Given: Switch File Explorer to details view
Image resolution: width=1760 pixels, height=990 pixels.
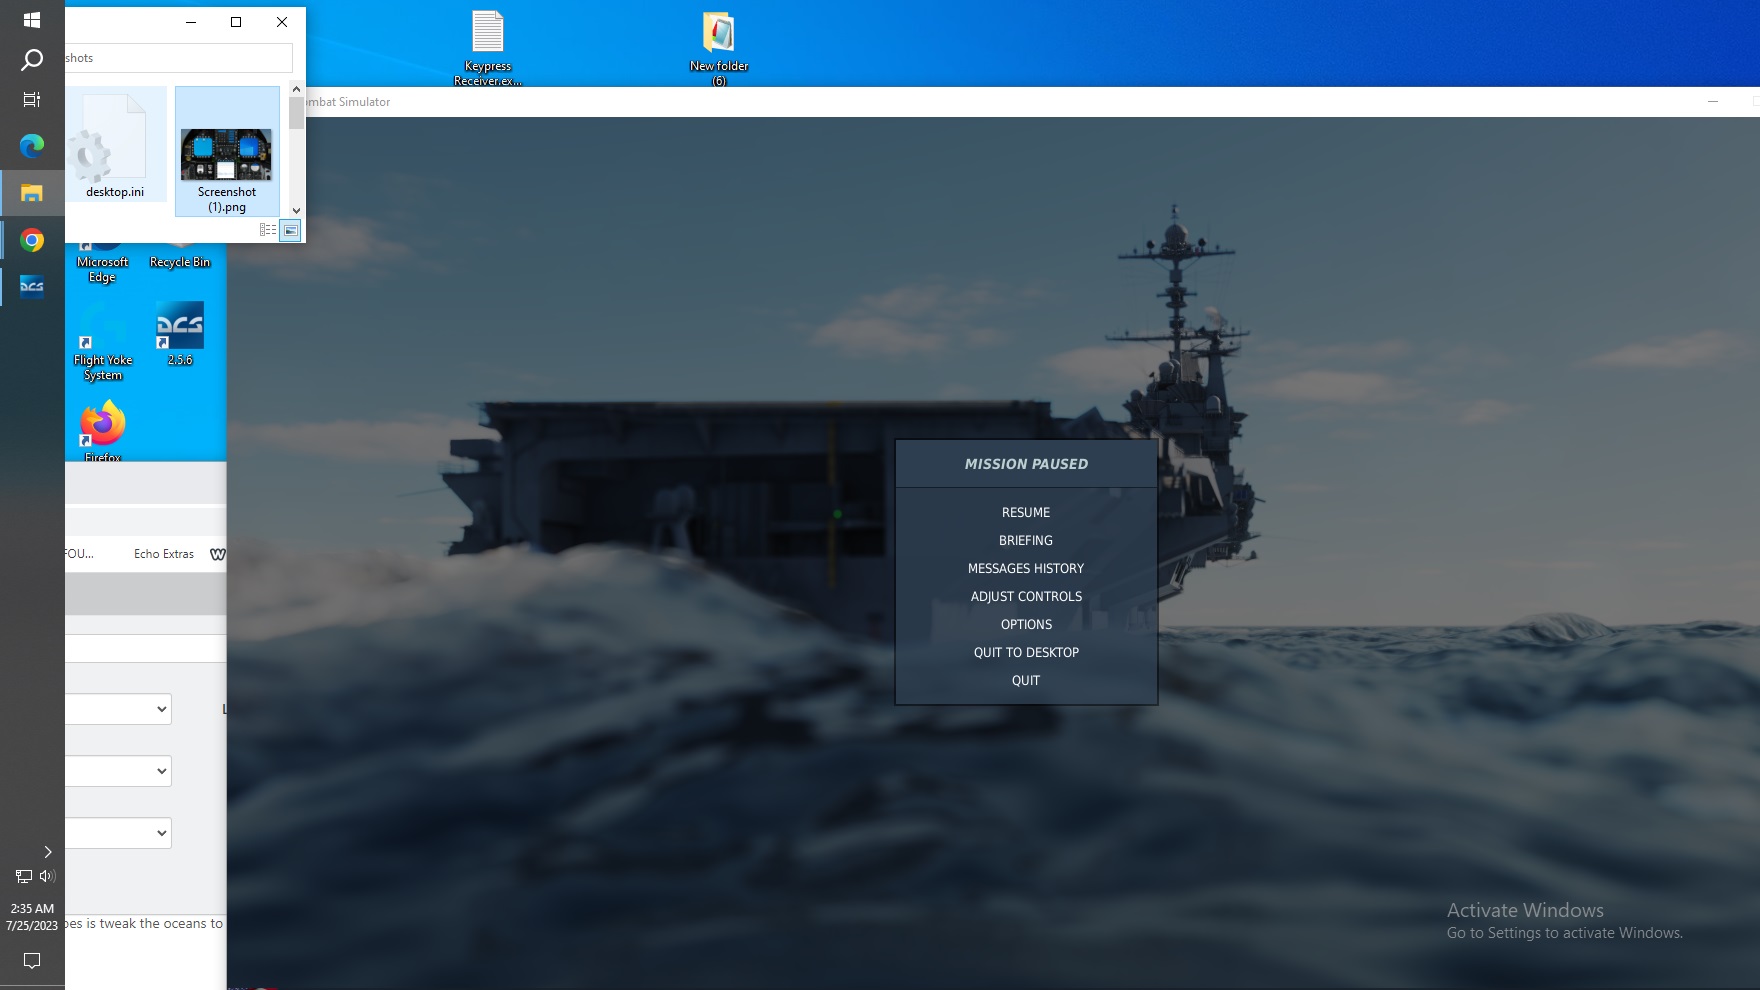Looking at the screenshot, I should tap(268, 230).
